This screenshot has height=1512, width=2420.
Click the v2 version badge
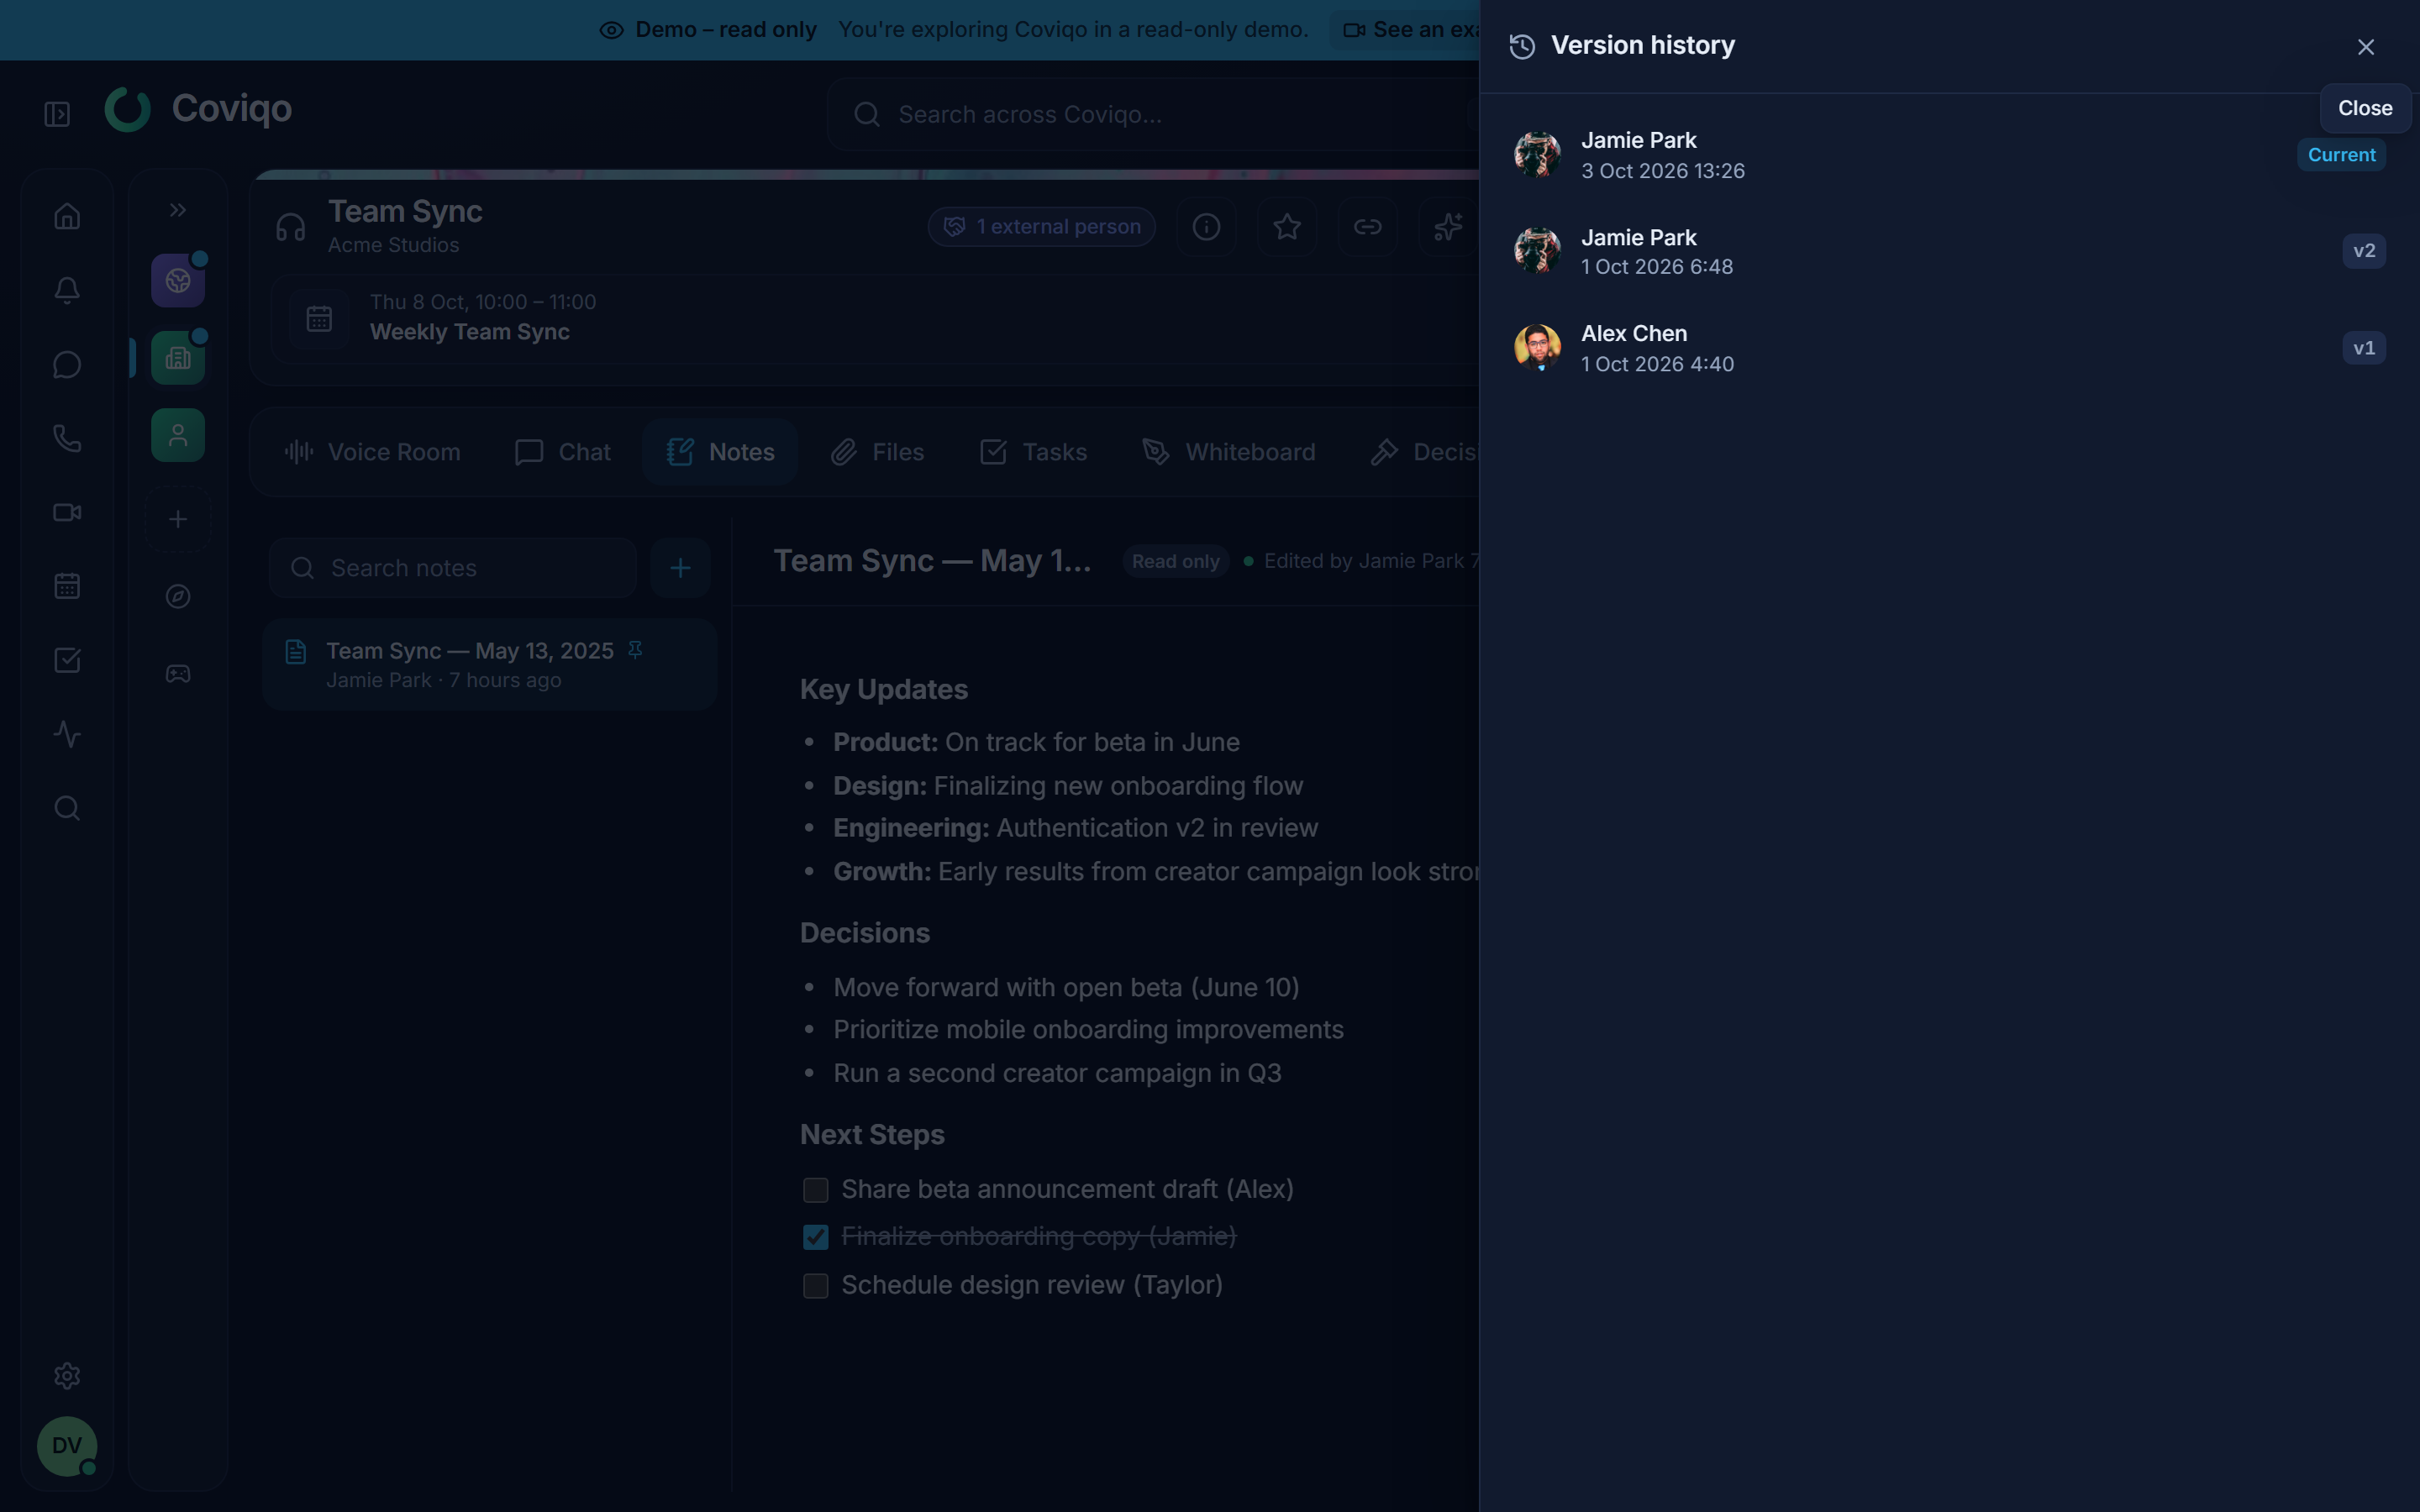pos(2364,251)
